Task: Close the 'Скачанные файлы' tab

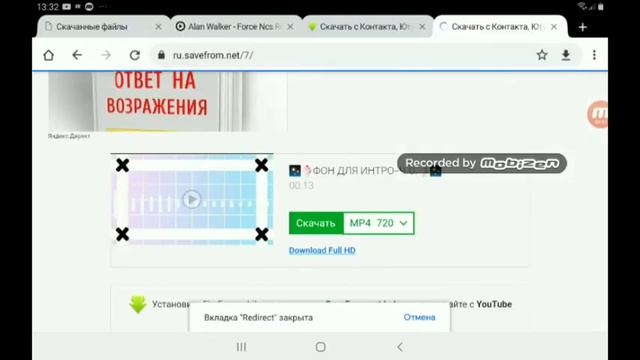Action: click(x=158, y=27)
